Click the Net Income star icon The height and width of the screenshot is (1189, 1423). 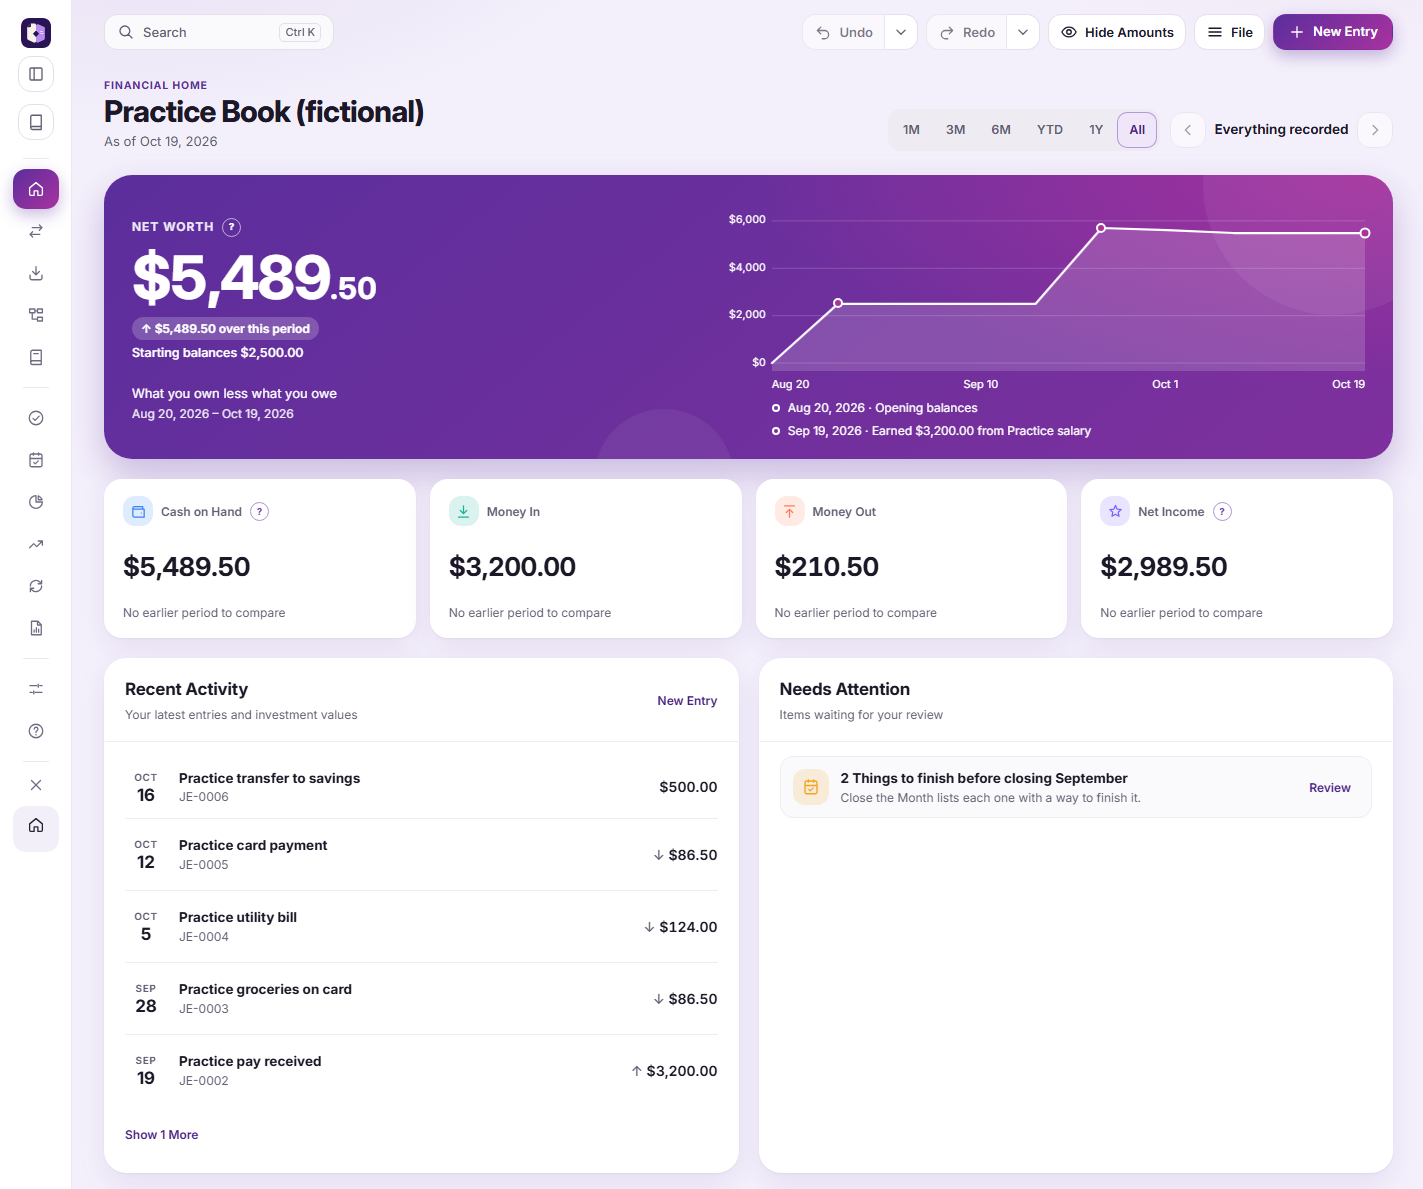pos(1115,511)
